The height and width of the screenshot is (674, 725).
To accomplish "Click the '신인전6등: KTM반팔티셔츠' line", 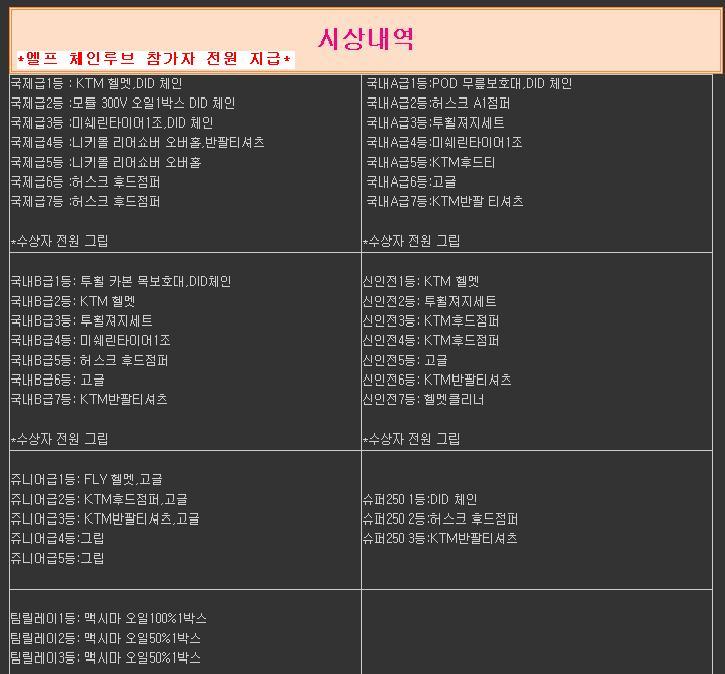I will click(x=437, y=380).
